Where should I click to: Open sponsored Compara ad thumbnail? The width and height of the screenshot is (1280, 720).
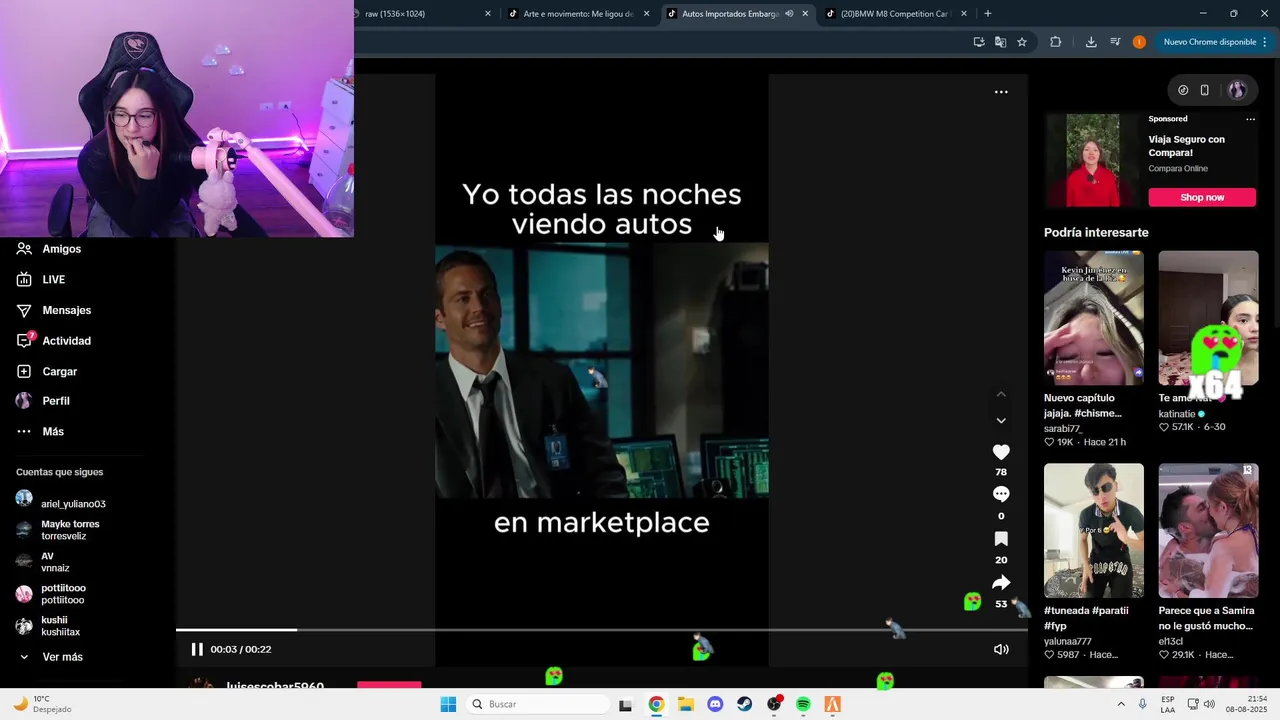pos(1093,160)
